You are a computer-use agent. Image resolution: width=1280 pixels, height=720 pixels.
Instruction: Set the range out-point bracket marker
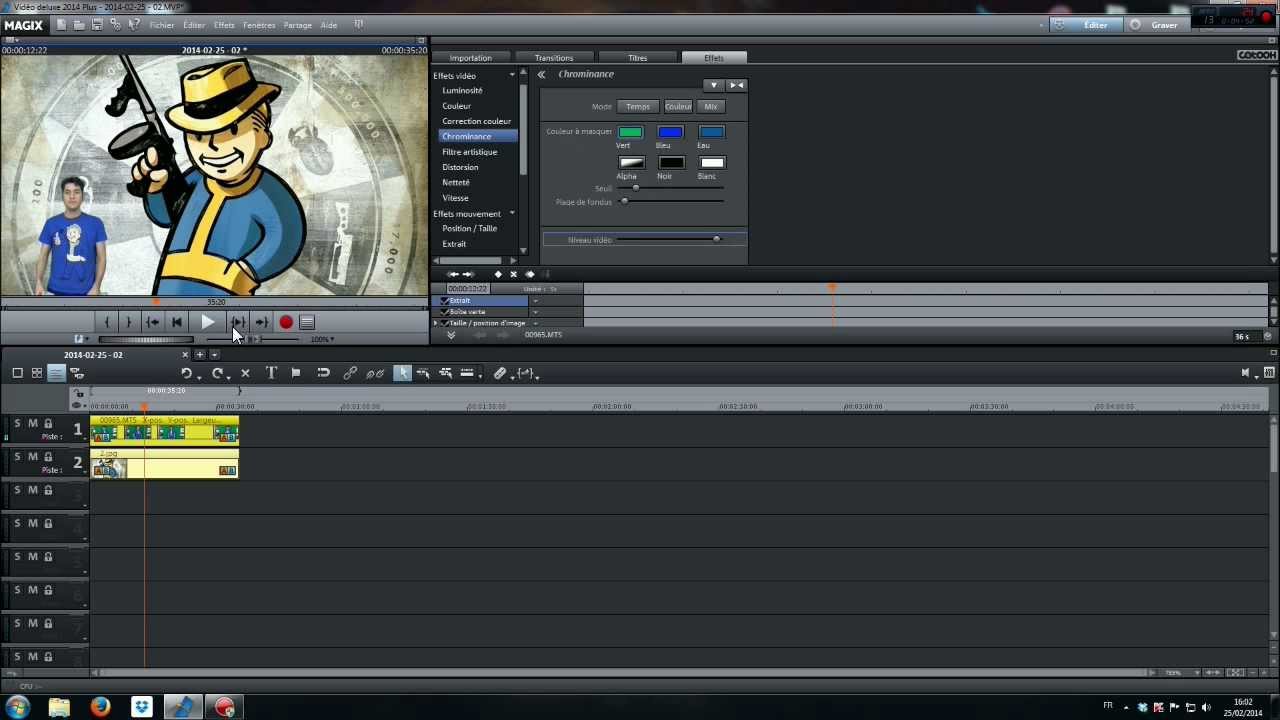(x=128, y=322)
